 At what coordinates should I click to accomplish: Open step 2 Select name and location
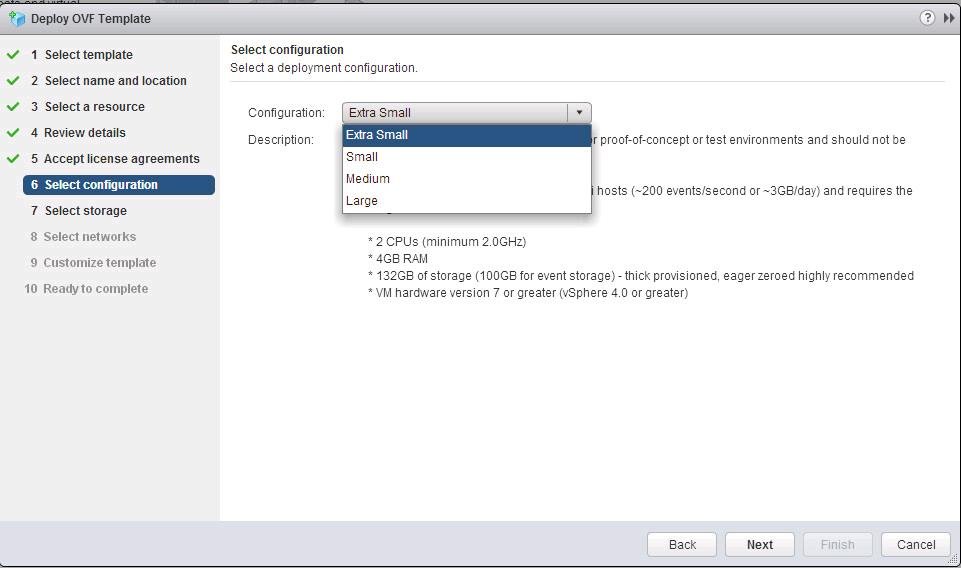(x=115, y=81)
